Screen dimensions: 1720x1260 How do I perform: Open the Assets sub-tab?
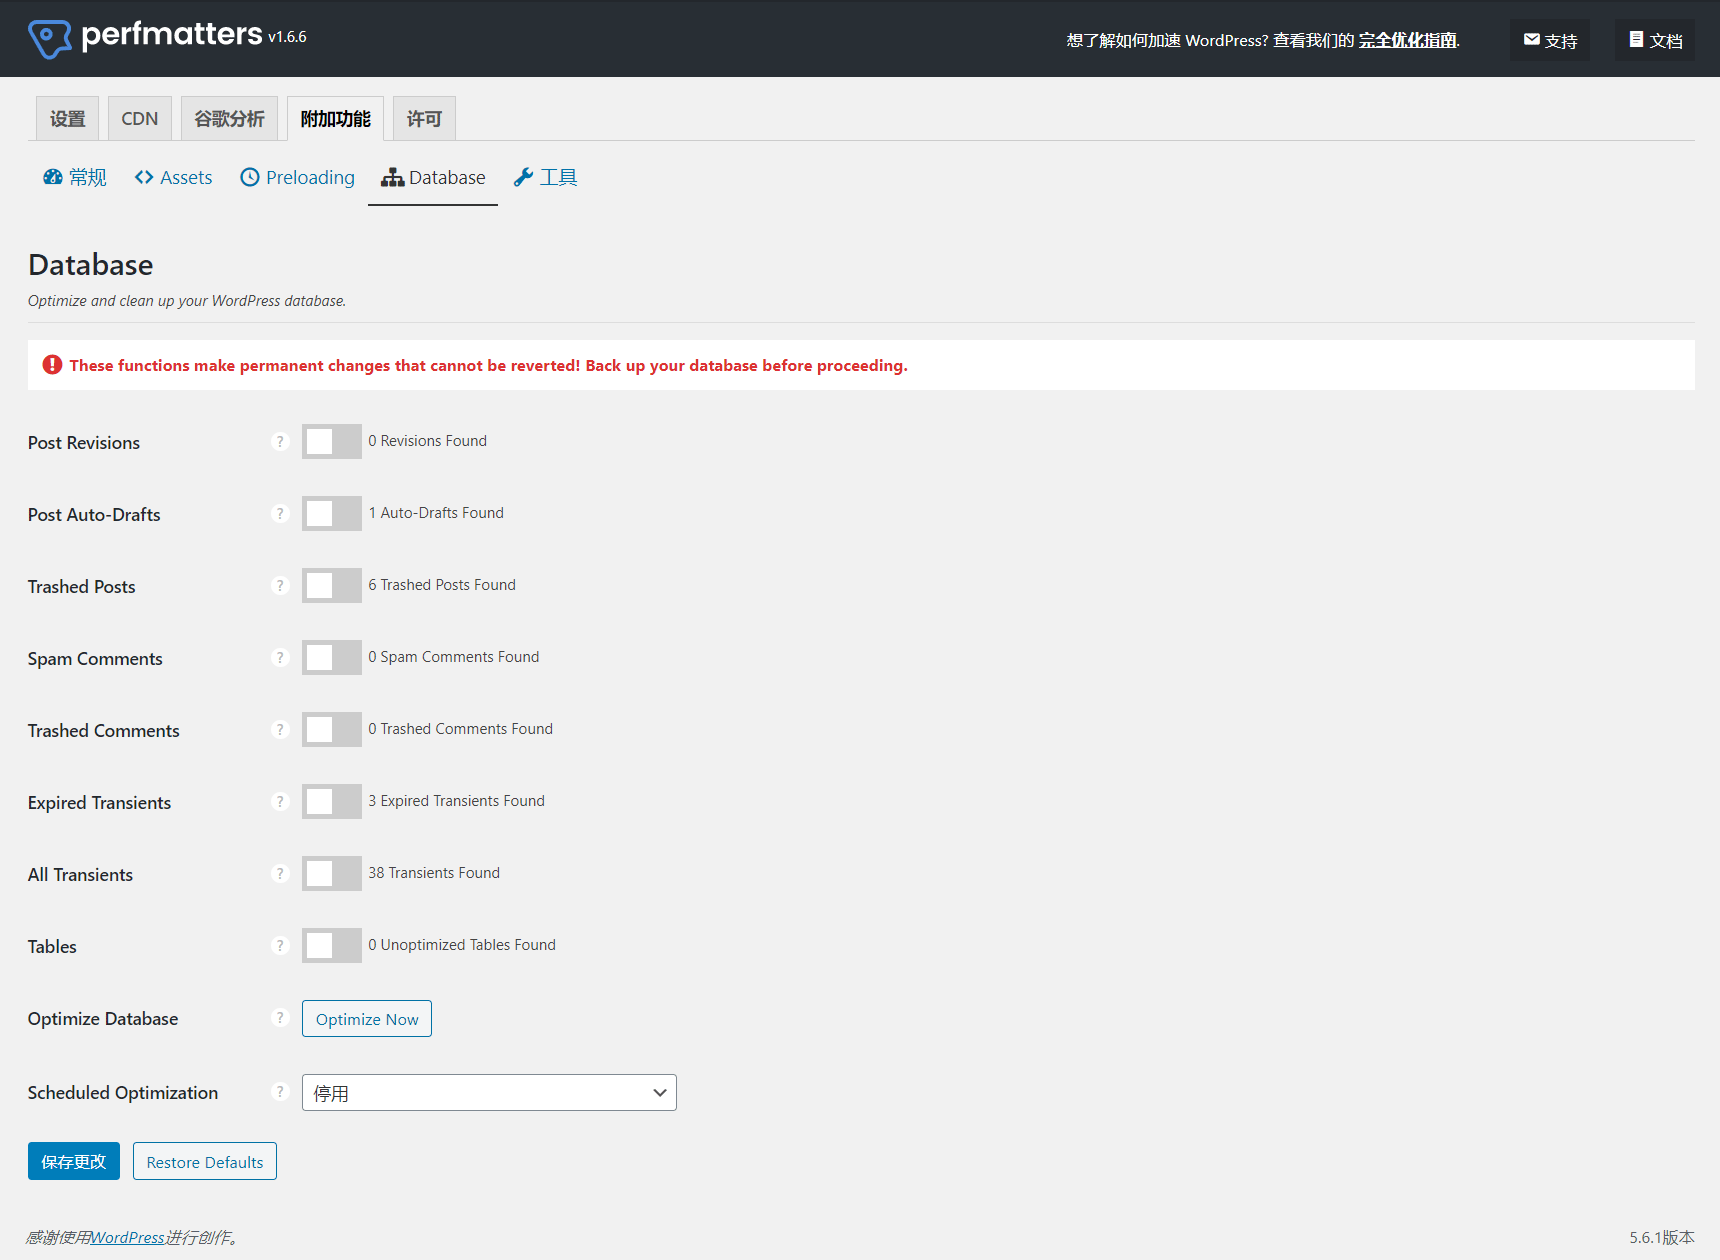173,177
